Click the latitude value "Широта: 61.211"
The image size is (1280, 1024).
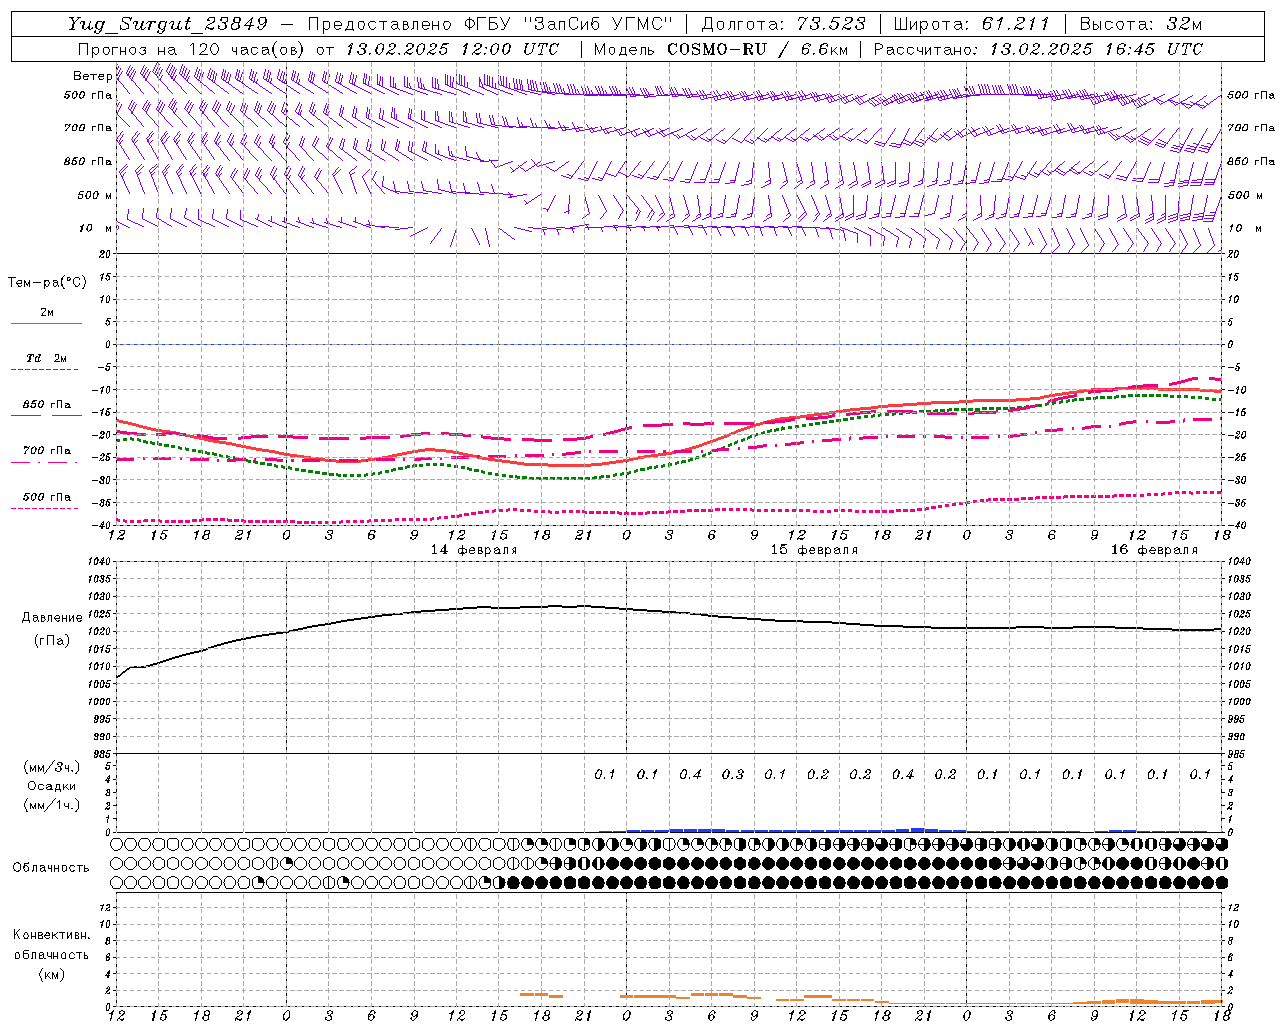pyautogui.click(x=972, y=24)
